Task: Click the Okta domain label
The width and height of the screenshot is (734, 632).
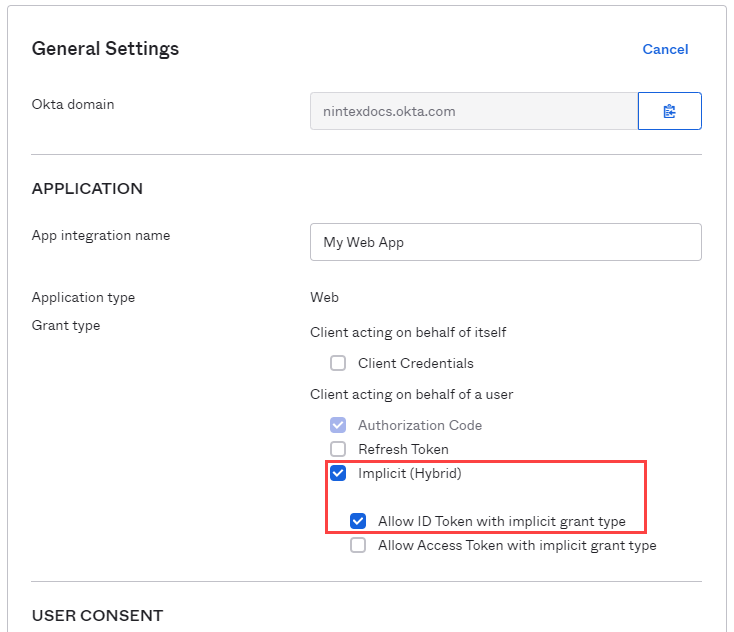Action: pyautogui.click(x=73, y=104)
